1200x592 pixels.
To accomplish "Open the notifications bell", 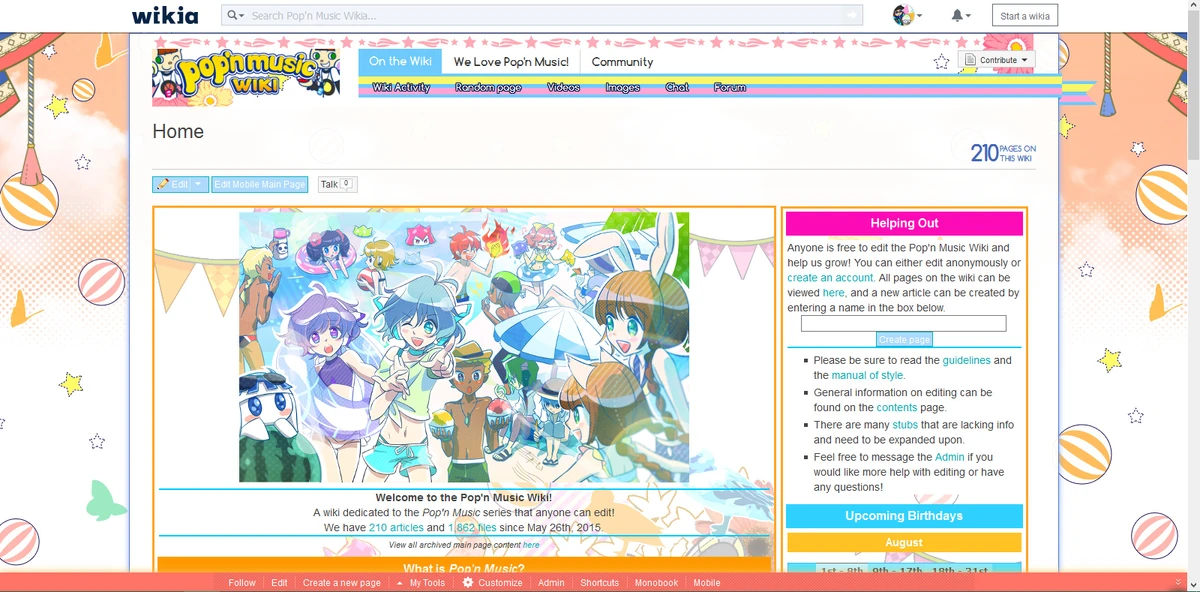I will (958, 15).
